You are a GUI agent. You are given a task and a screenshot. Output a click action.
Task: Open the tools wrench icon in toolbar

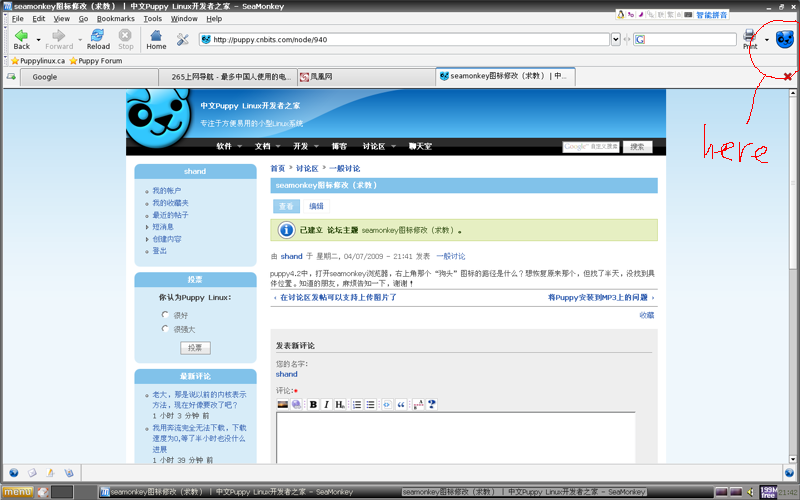tap(183, 39)
